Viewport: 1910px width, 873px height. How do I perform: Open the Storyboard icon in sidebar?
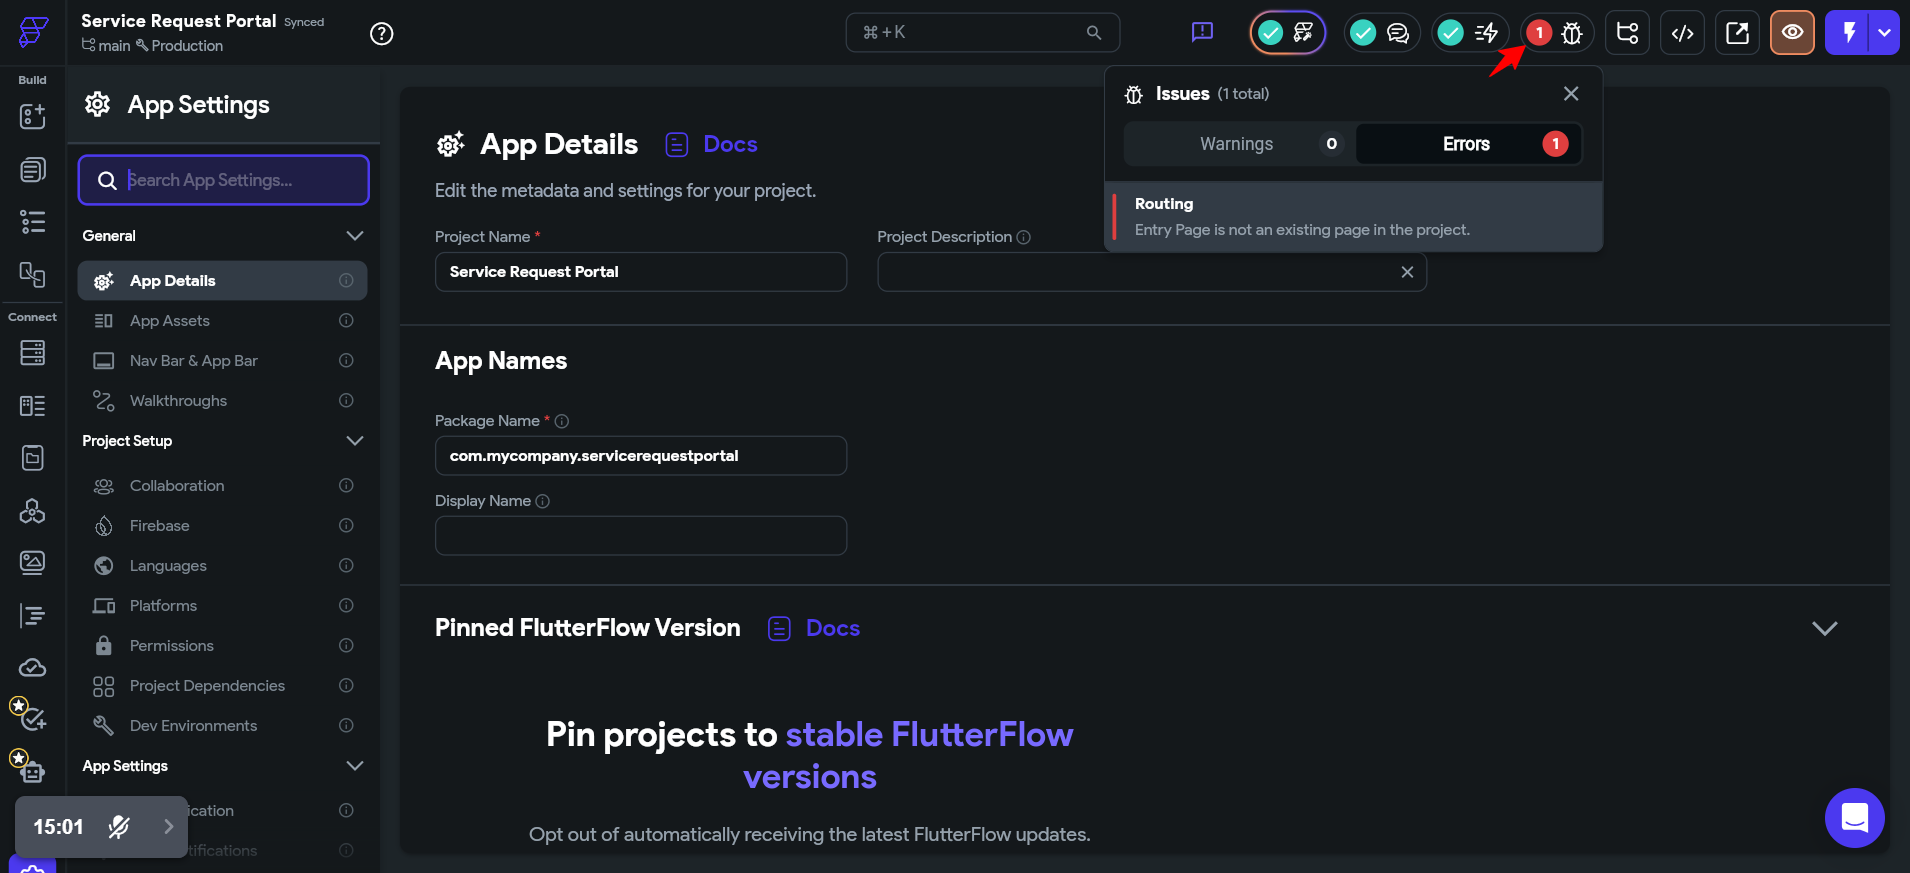(x=33, y=274)
